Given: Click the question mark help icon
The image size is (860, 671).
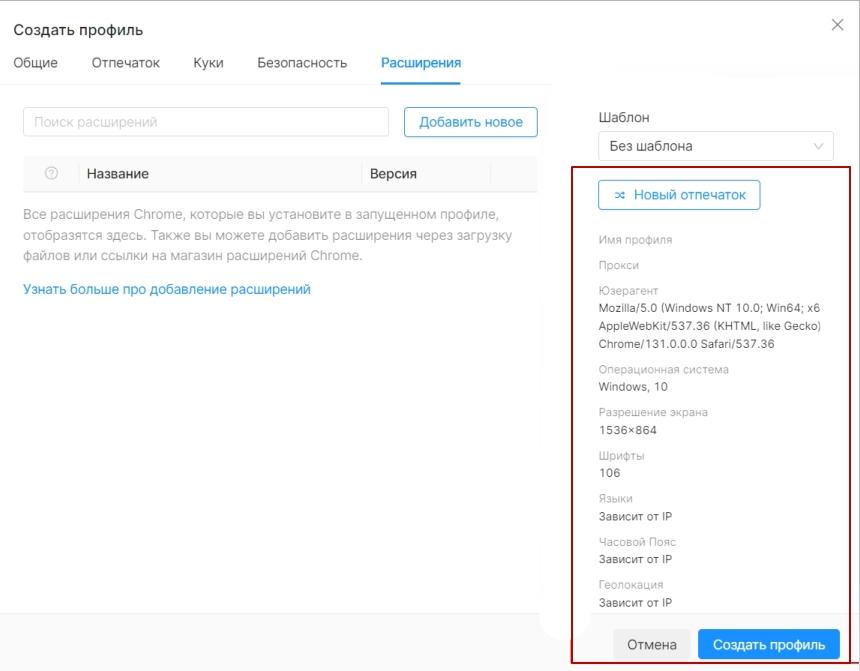Looking at the screenshot, I should pyautogui.click(x=51, y=173).
